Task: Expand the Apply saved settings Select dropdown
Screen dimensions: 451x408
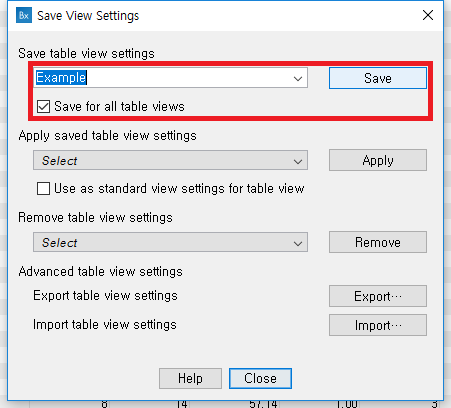Action: click(170, 160)
